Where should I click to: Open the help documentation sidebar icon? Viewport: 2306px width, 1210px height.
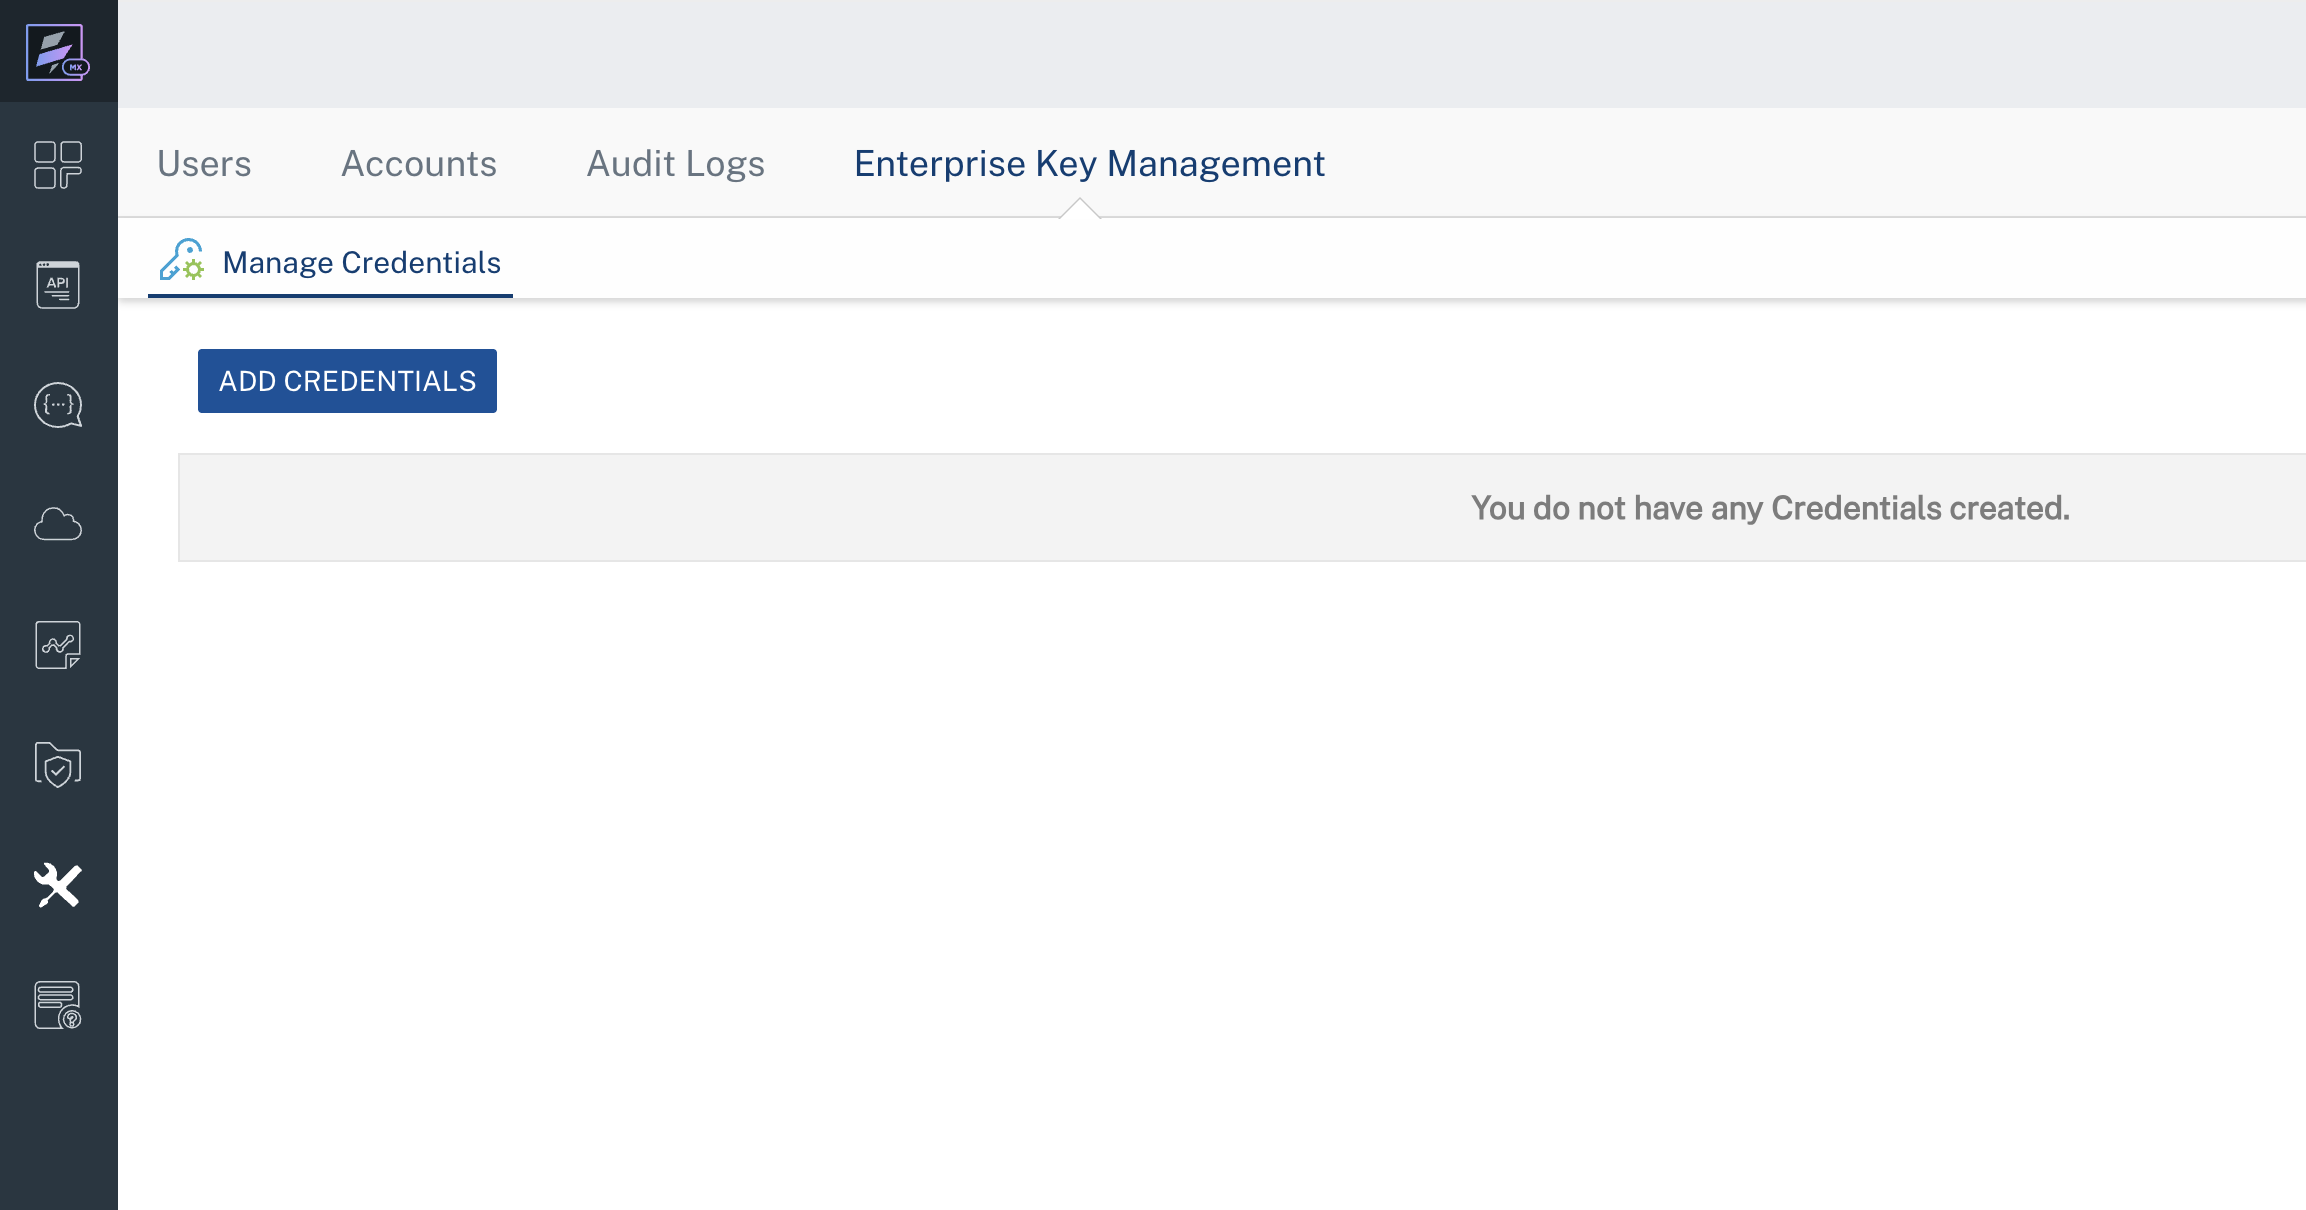[x=58, y=1005]
